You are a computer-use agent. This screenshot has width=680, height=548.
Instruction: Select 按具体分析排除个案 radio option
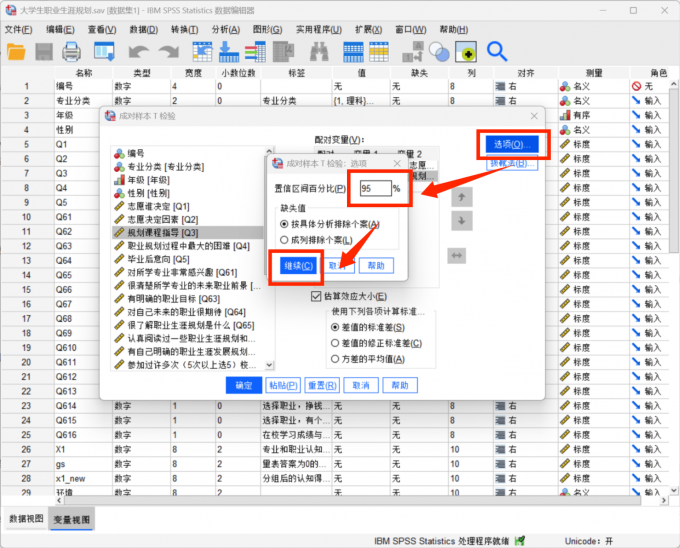[284, 224]
